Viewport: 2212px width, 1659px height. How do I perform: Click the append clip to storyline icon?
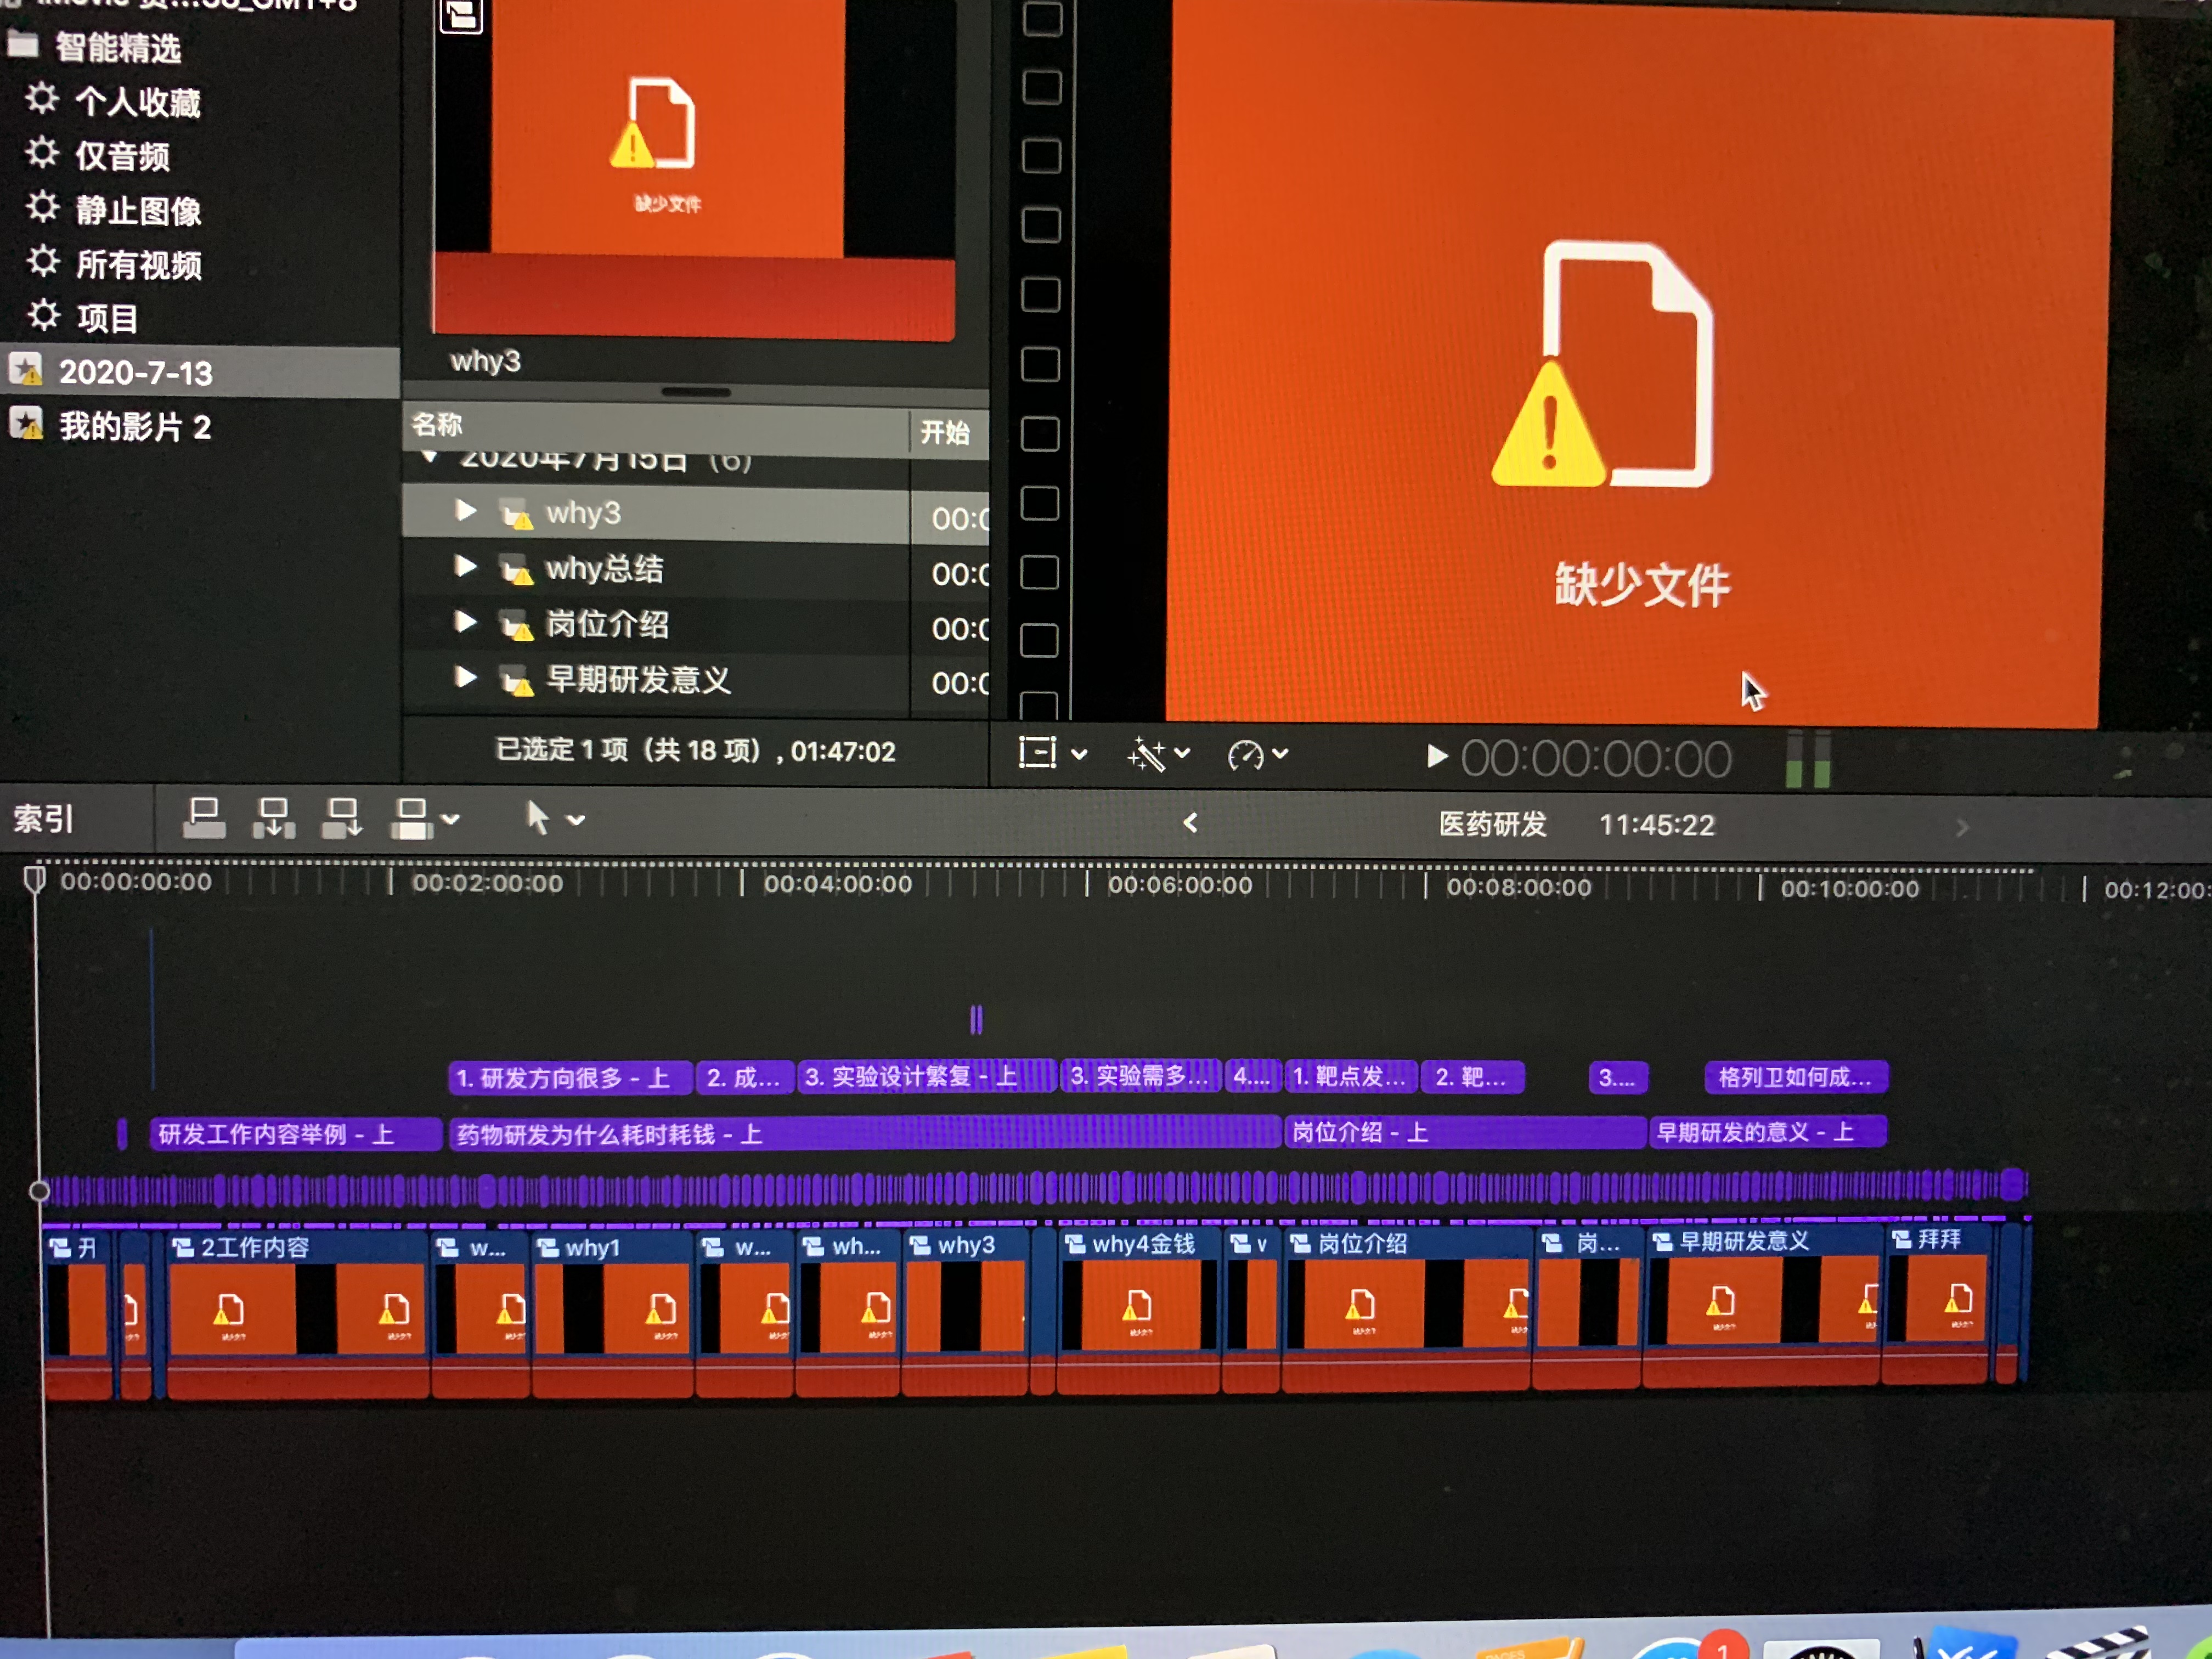tap(341, 818)
